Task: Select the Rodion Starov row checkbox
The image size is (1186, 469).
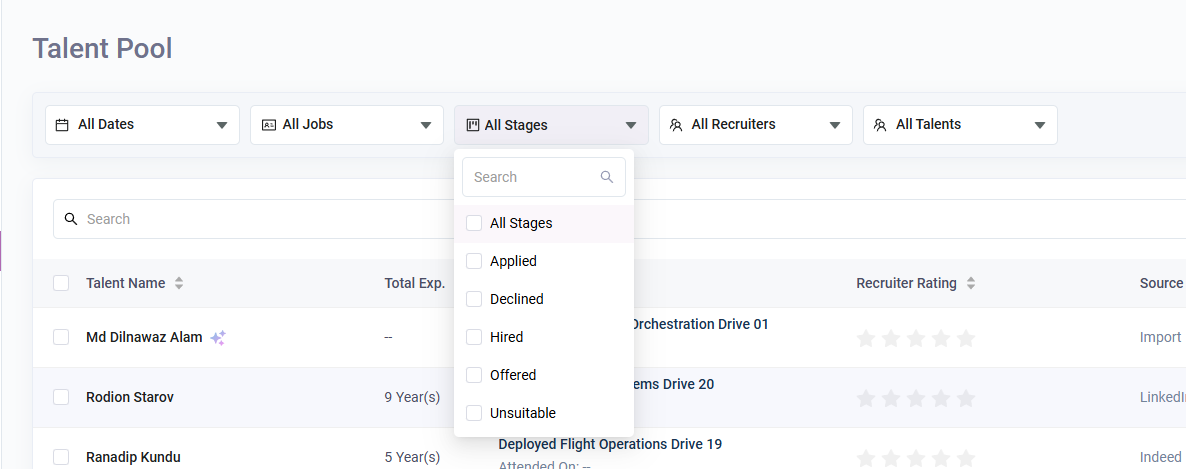Action: [61, 397]
